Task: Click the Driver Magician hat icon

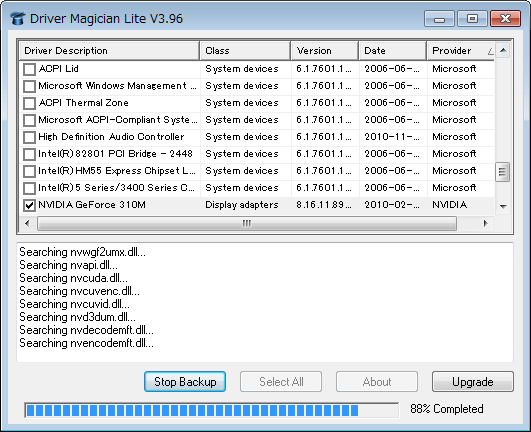Action: coord(18,19)
